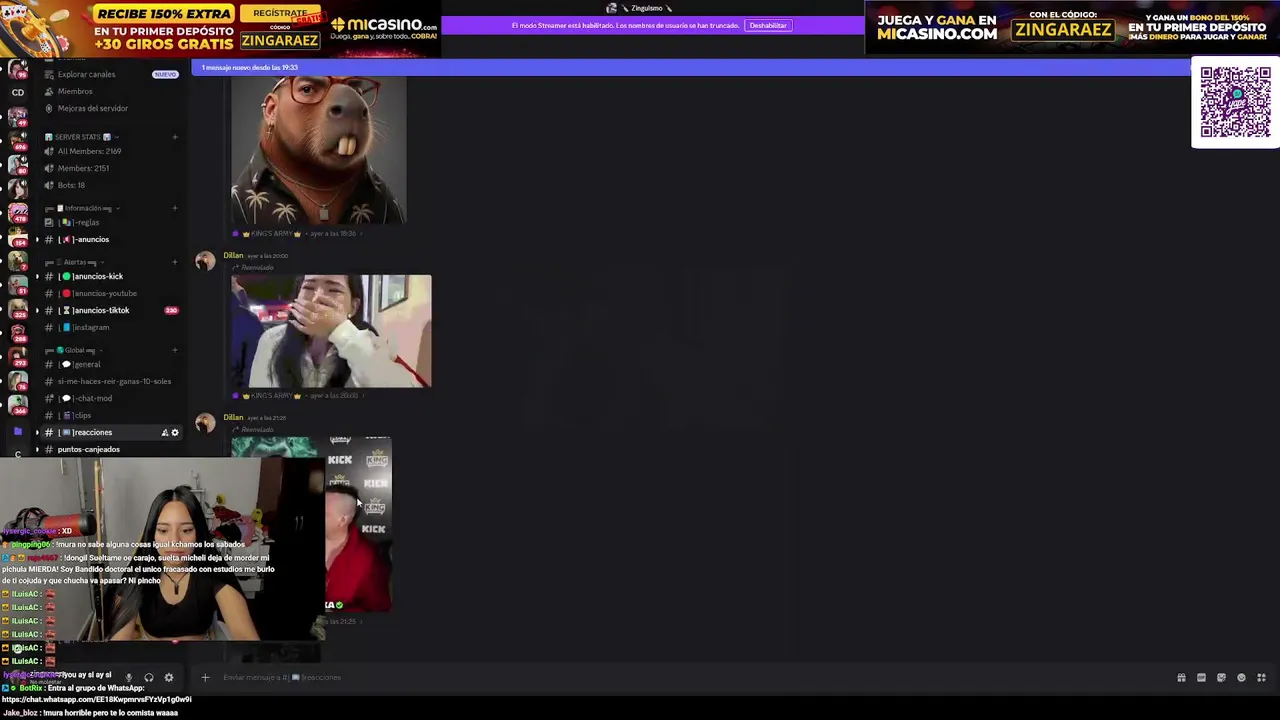1280x720 pixels.
Task: Open the server with 366 badge
Action: click(x=17, y=403)
